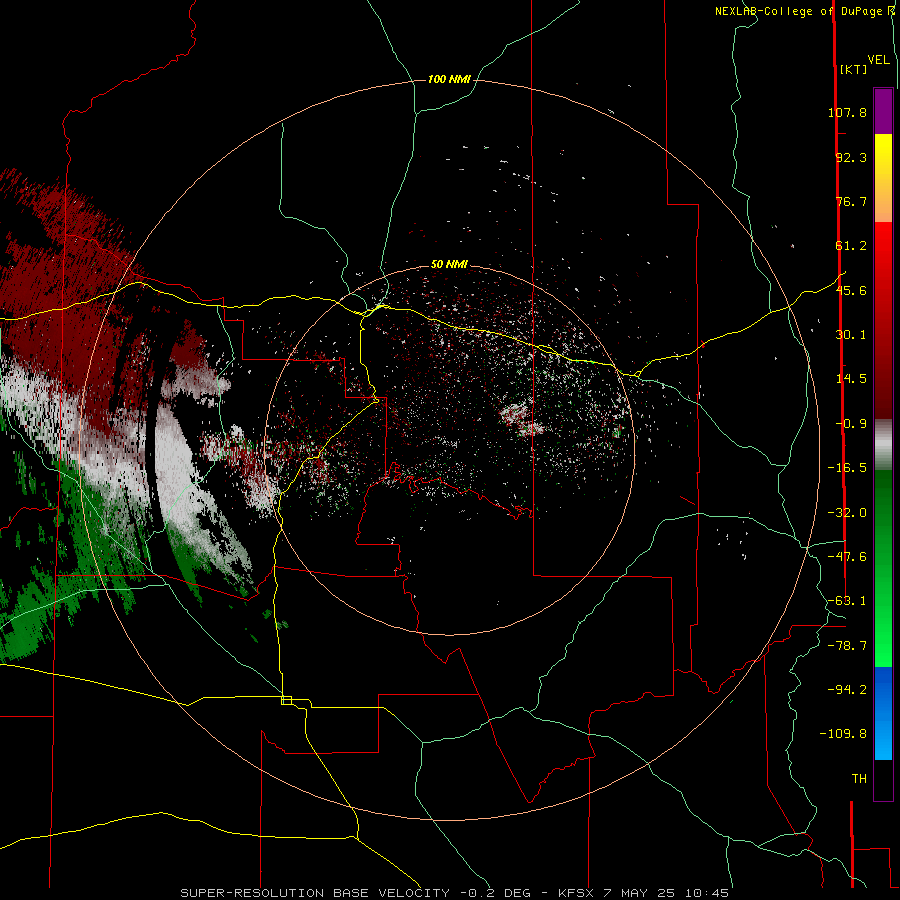Select the 76.7 velocity scale label
The width and height of the screenshot is (900, 900).
pyautogui.click(x=851, y=201)
